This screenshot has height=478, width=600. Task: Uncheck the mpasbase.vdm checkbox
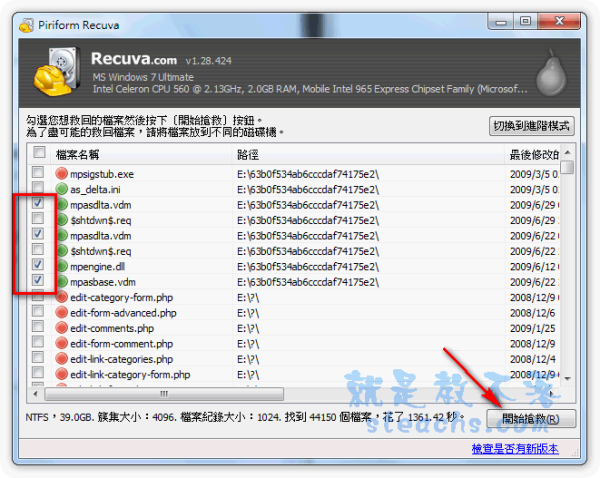coord(38,280)
